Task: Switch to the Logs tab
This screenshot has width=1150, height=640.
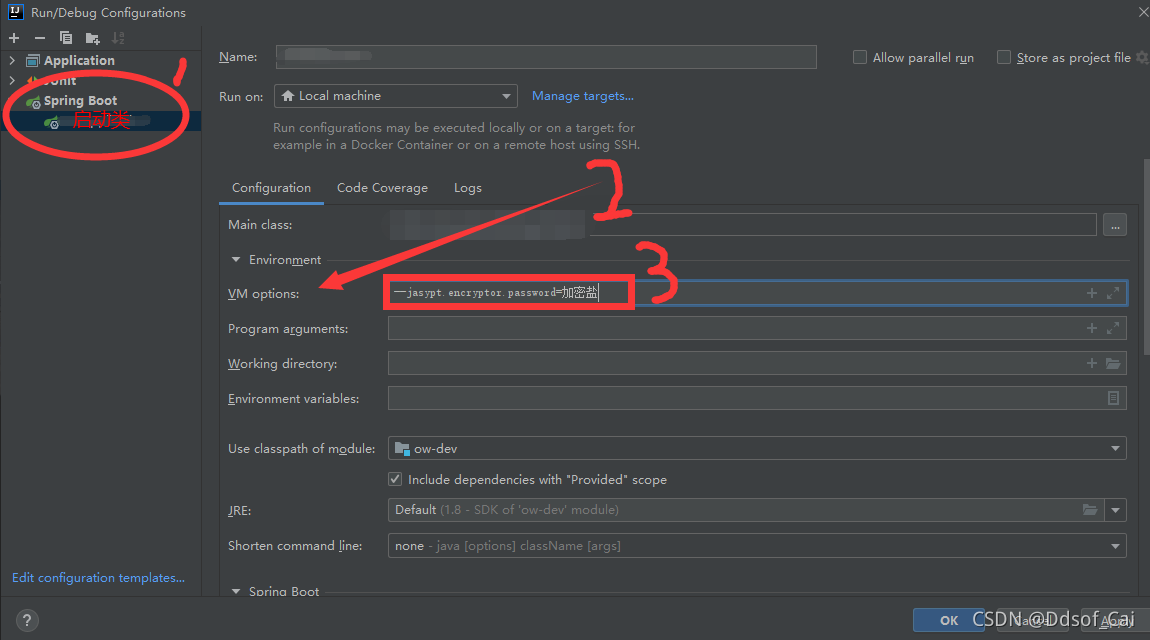Action: [x=468, y=188]
